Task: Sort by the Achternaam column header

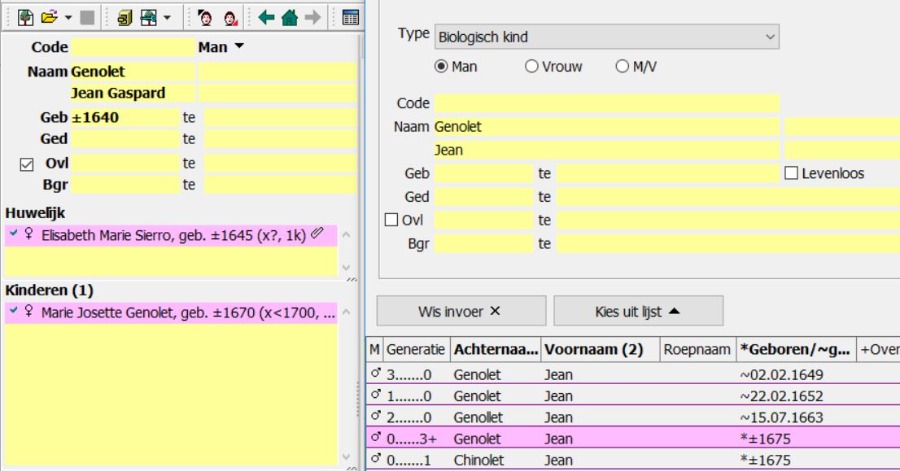Action: tap(494, 350)
